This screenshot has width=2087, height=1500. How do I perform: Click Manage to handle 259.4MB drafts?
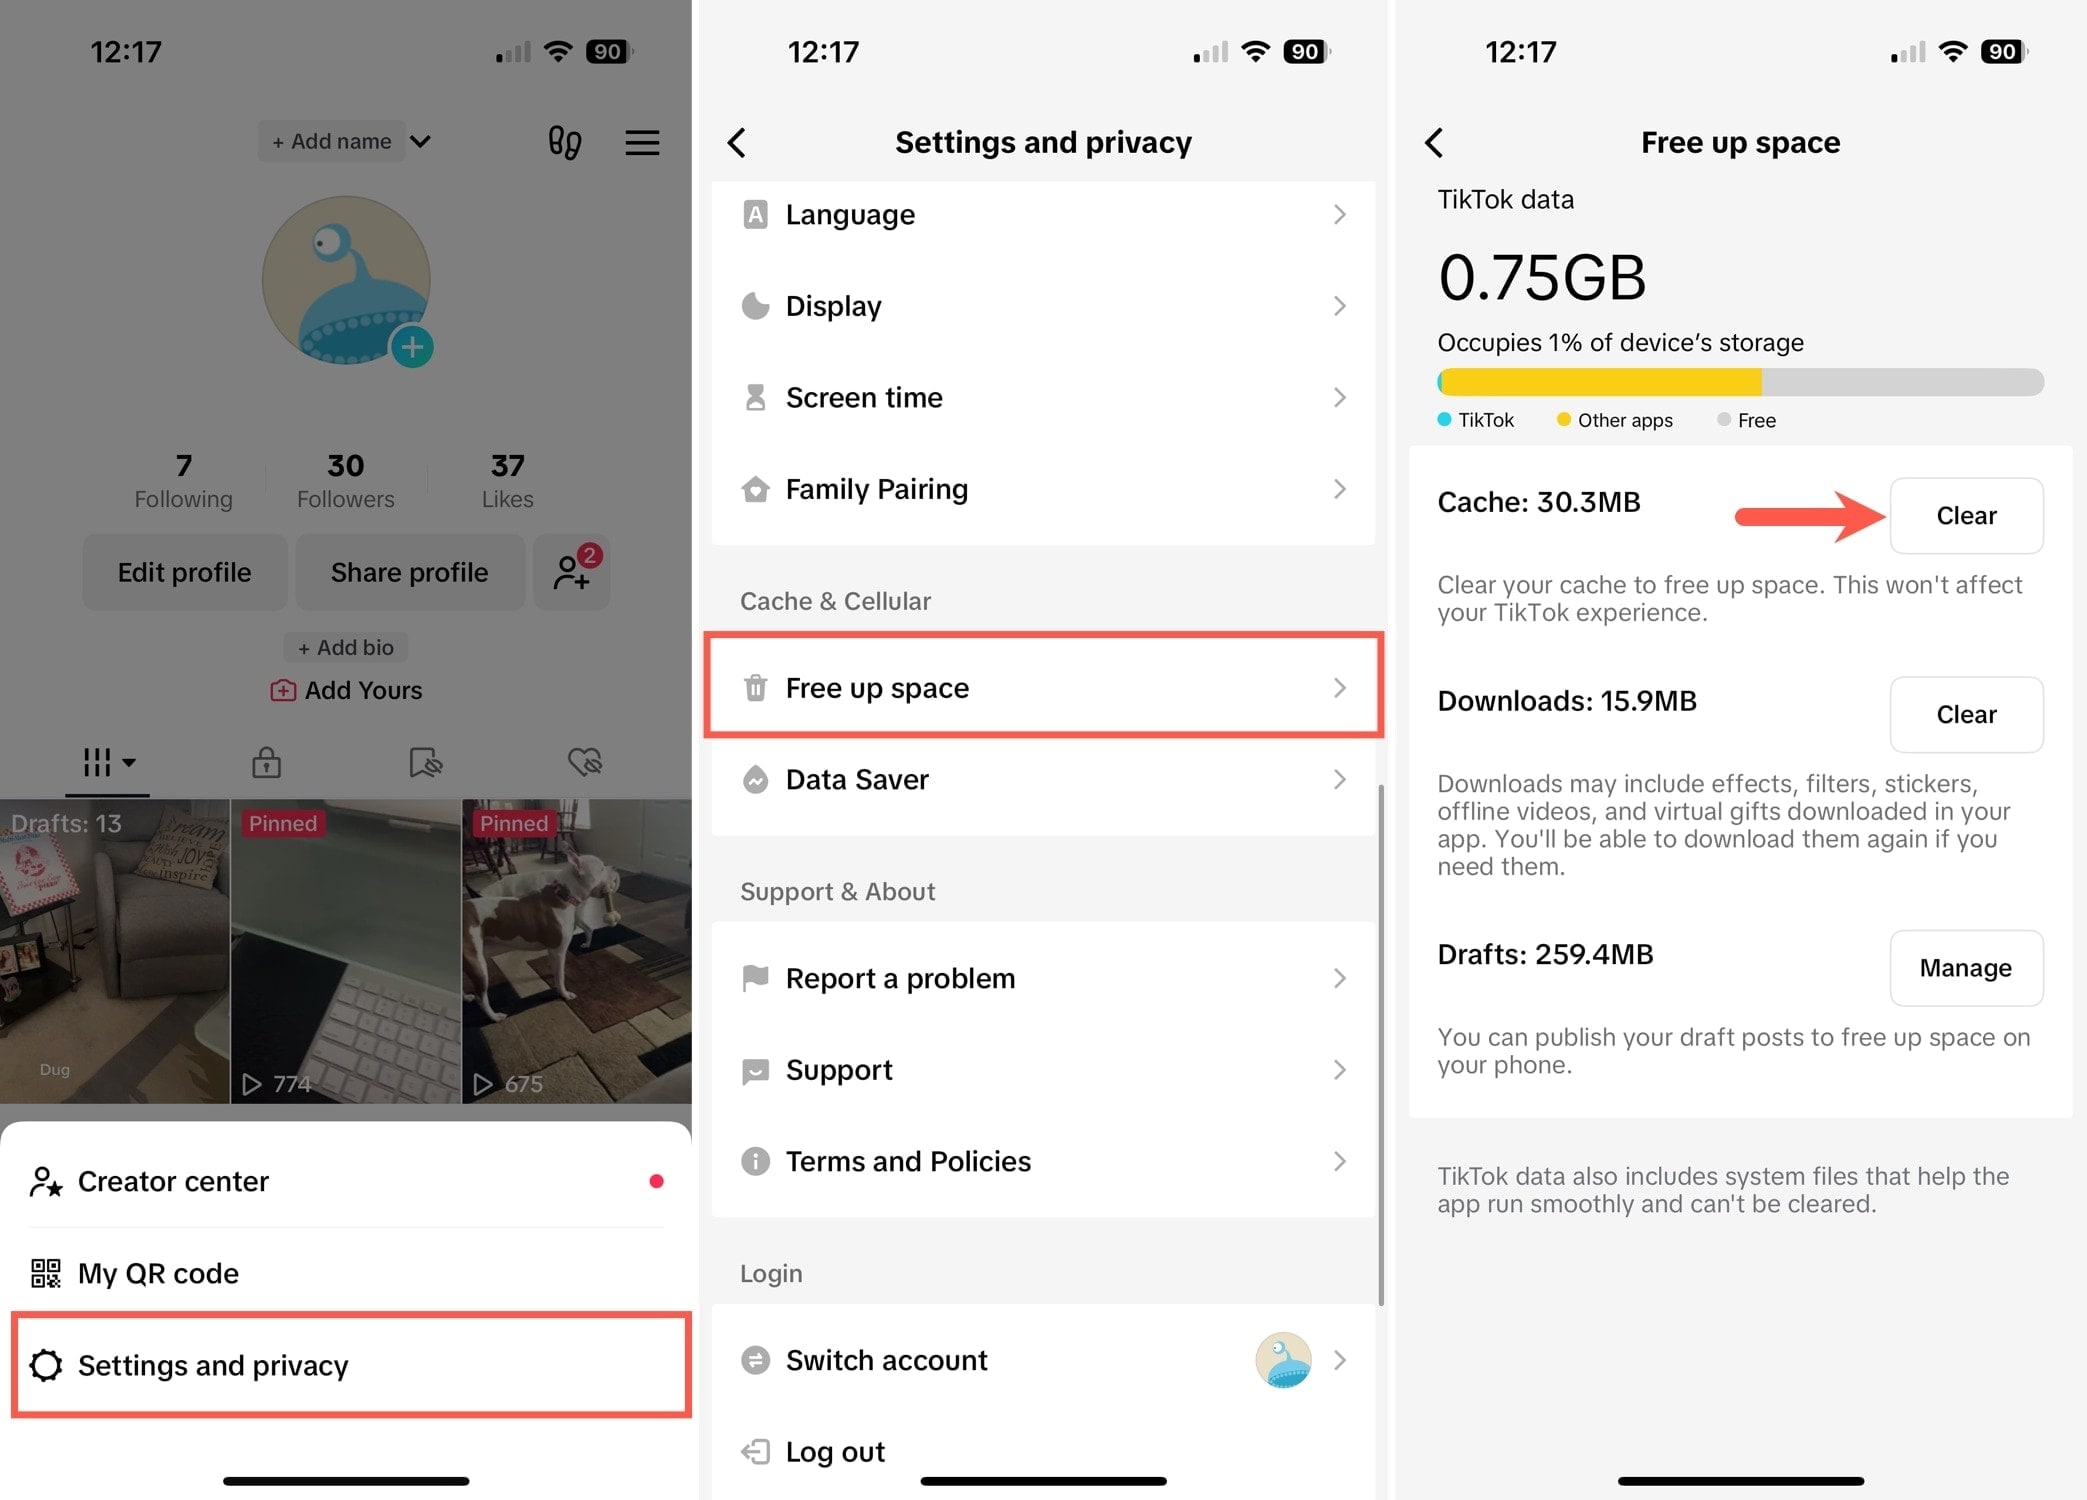point(1965,967)
